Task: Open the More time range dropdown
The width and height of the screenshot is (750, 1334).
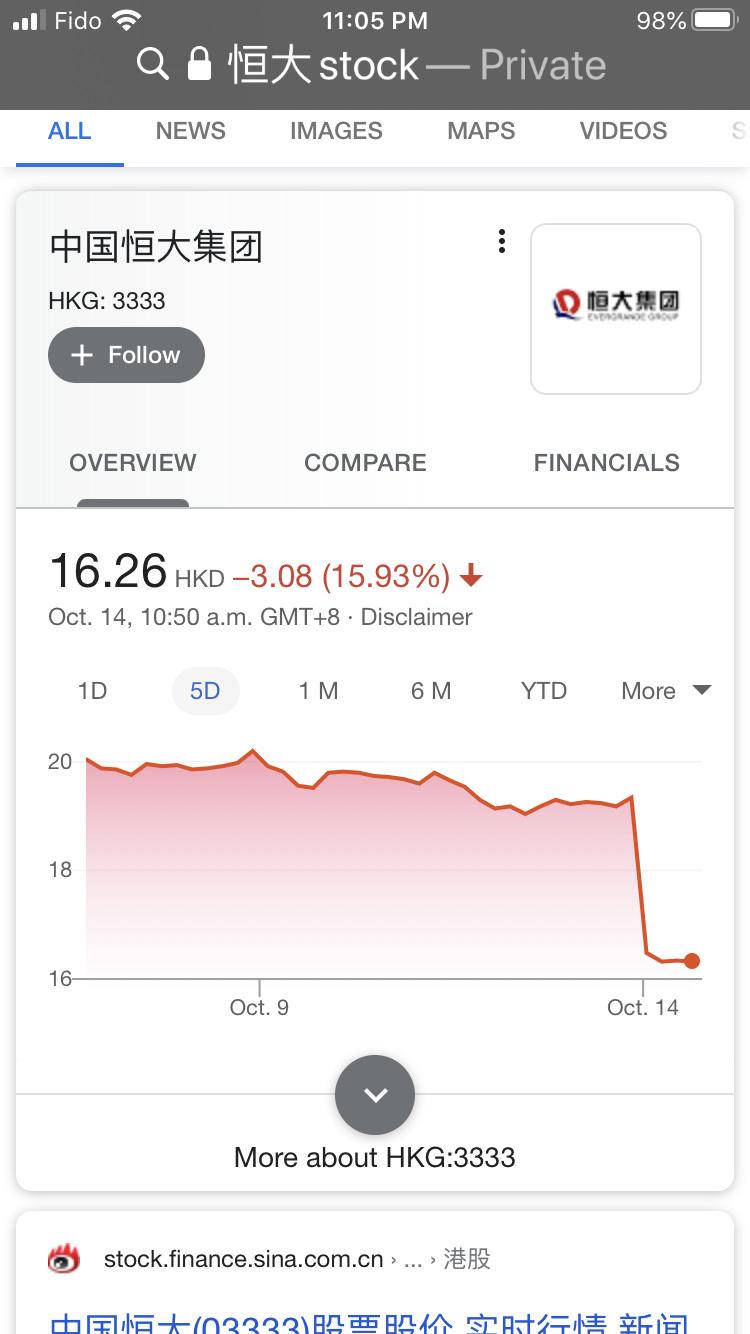Action: coord(666,691)
